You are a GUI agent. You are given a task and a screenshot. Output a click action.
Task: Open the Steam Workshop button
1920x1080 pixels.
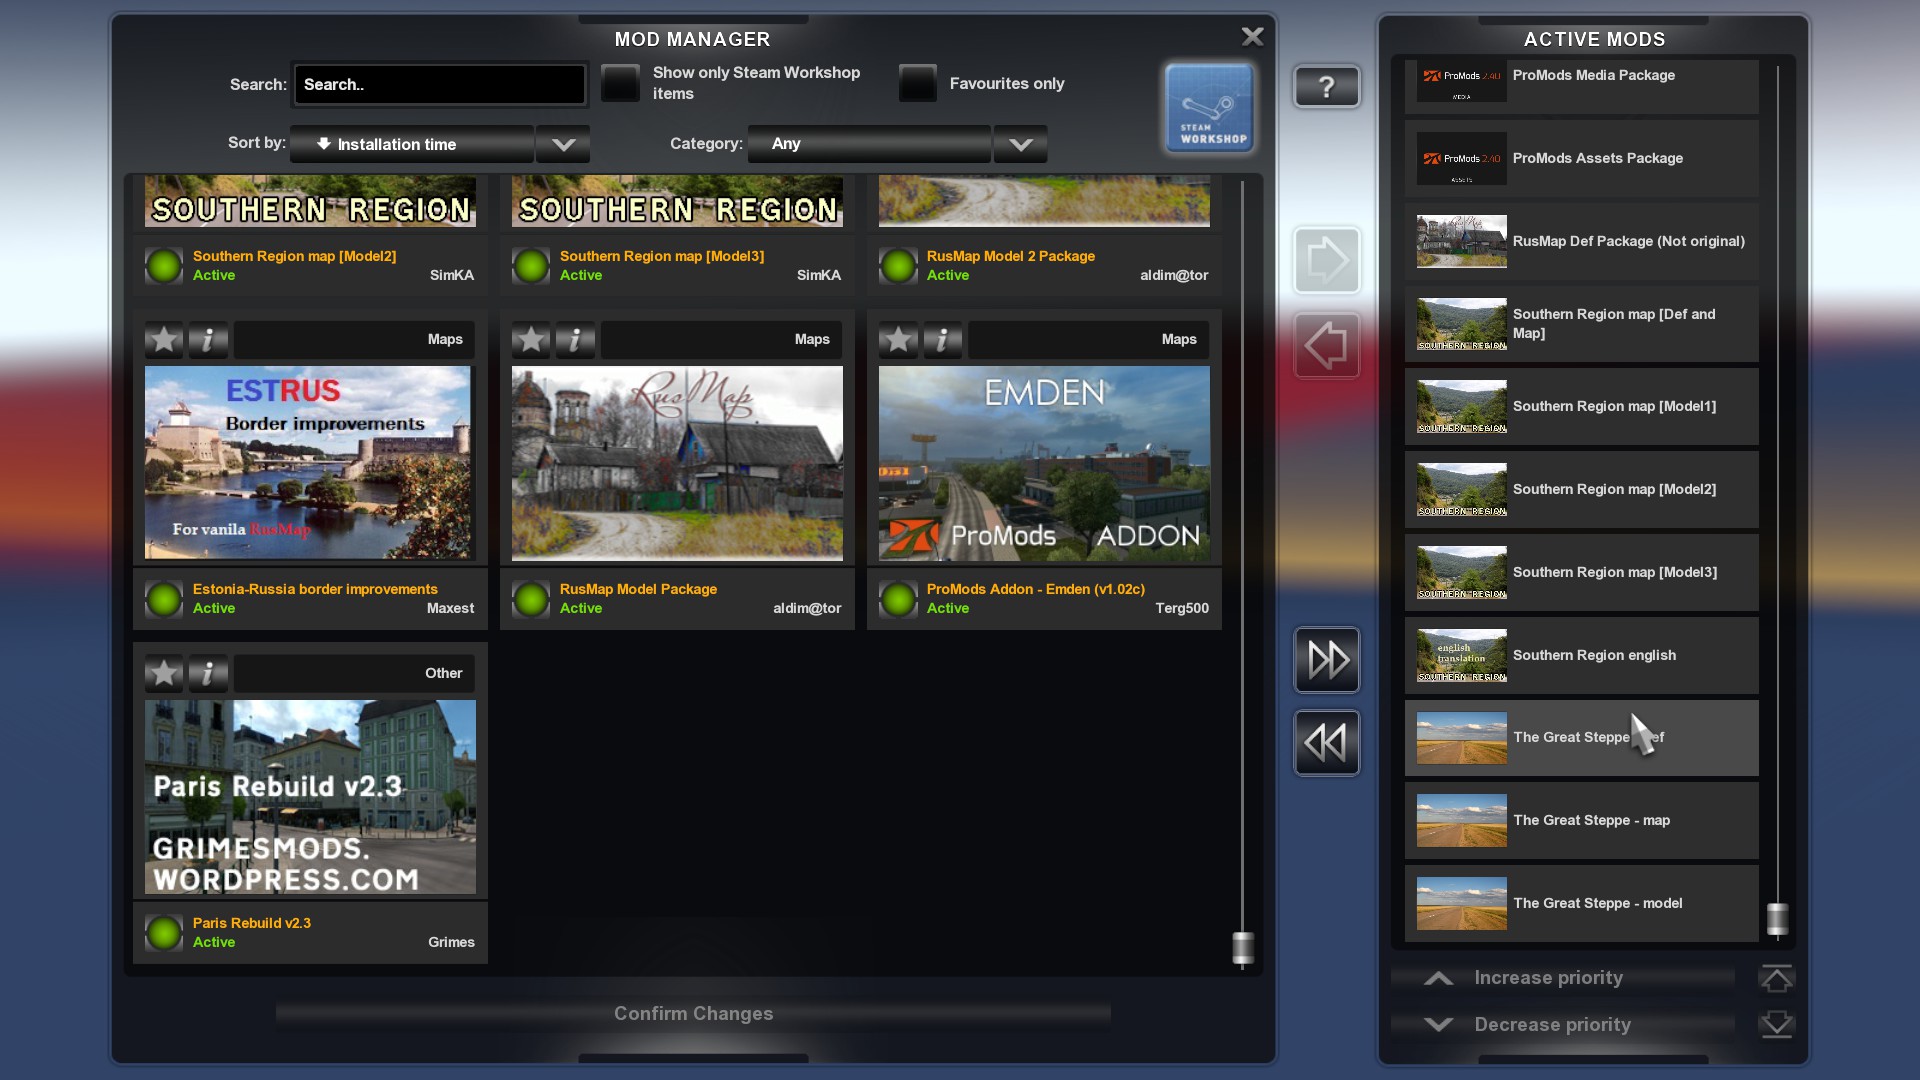coord(1209,108)
